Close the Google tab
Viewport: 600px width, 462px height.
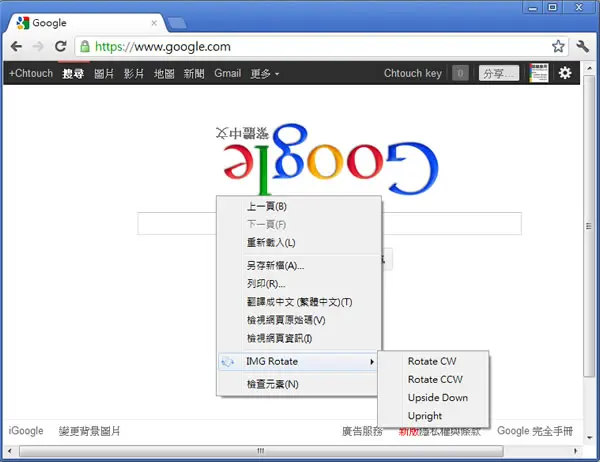coord(154,23)
